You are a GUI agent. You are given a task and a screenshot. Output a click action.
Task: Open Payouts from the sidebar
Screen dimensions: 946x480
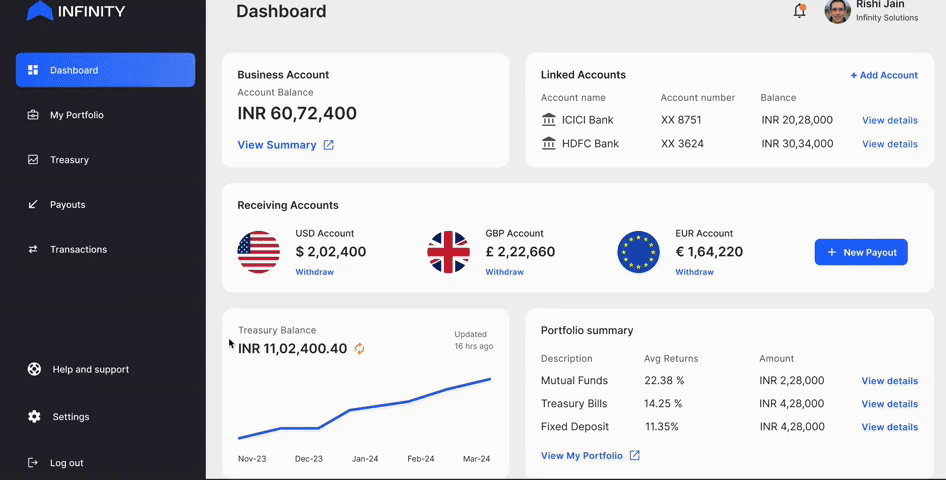(67, 205)
